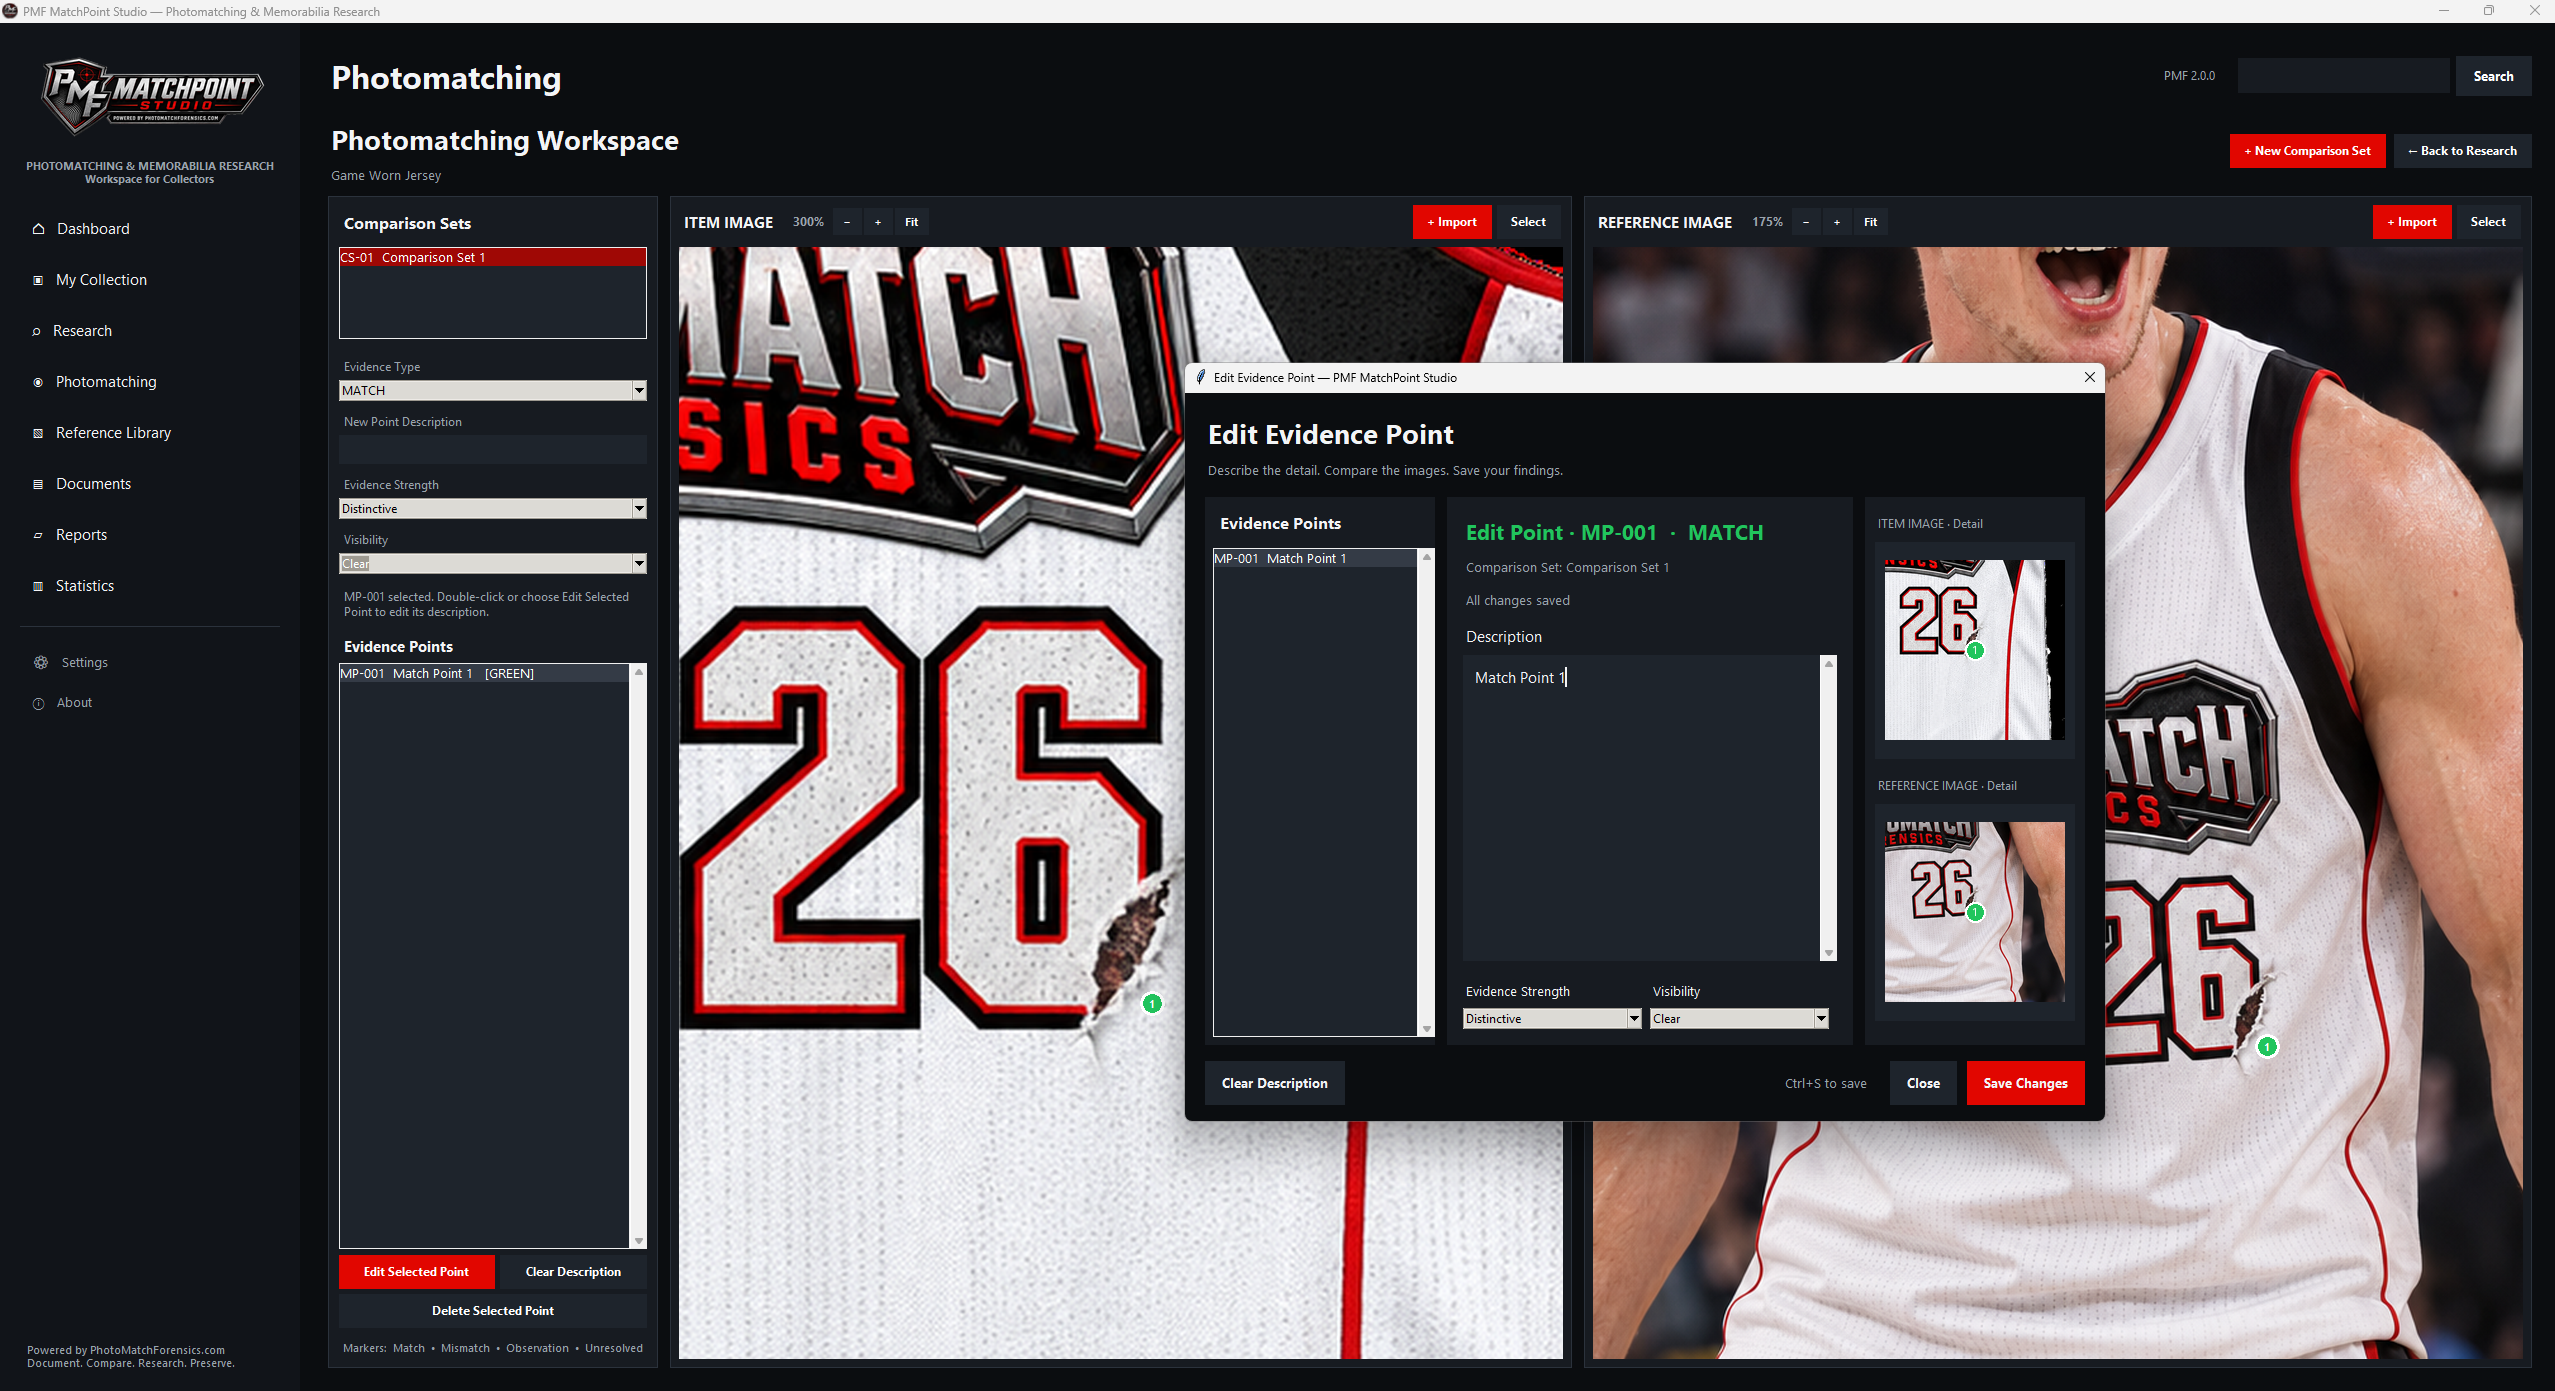2555x1391 pixels.
Task: Click the About info icon
Action: point(39,703)
